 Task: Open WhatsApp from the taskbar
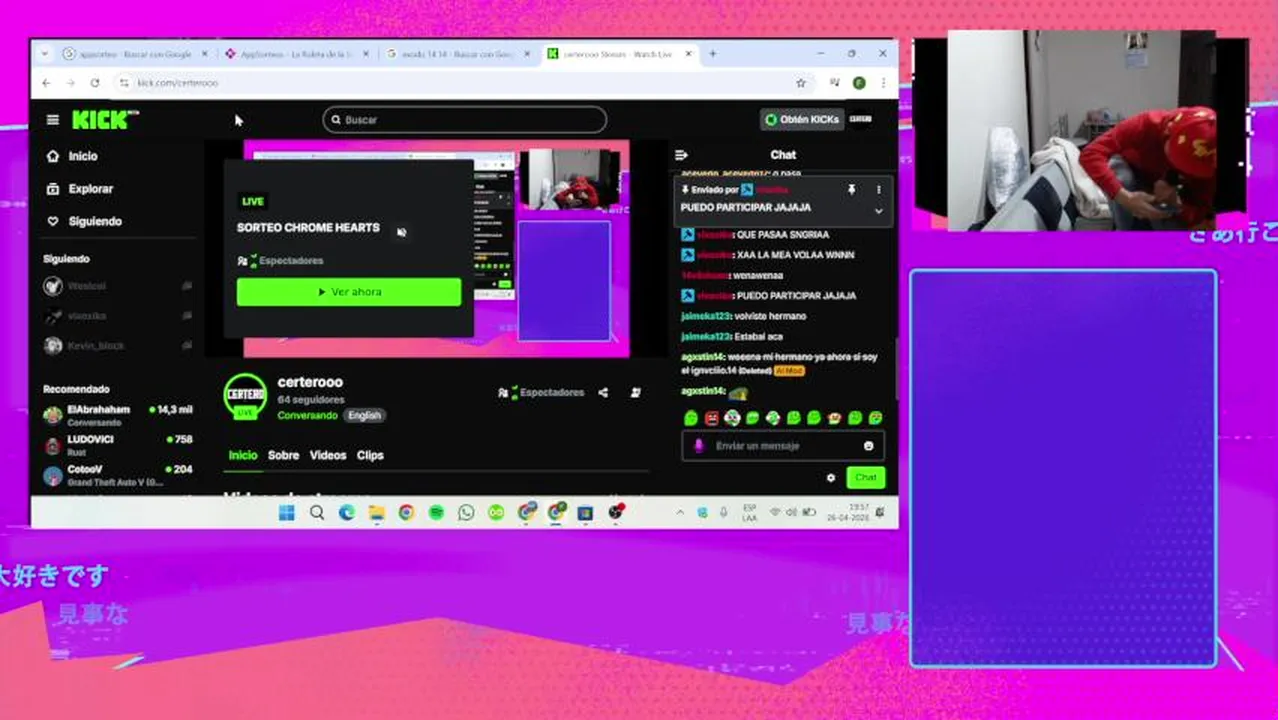[x=466, y=513]
